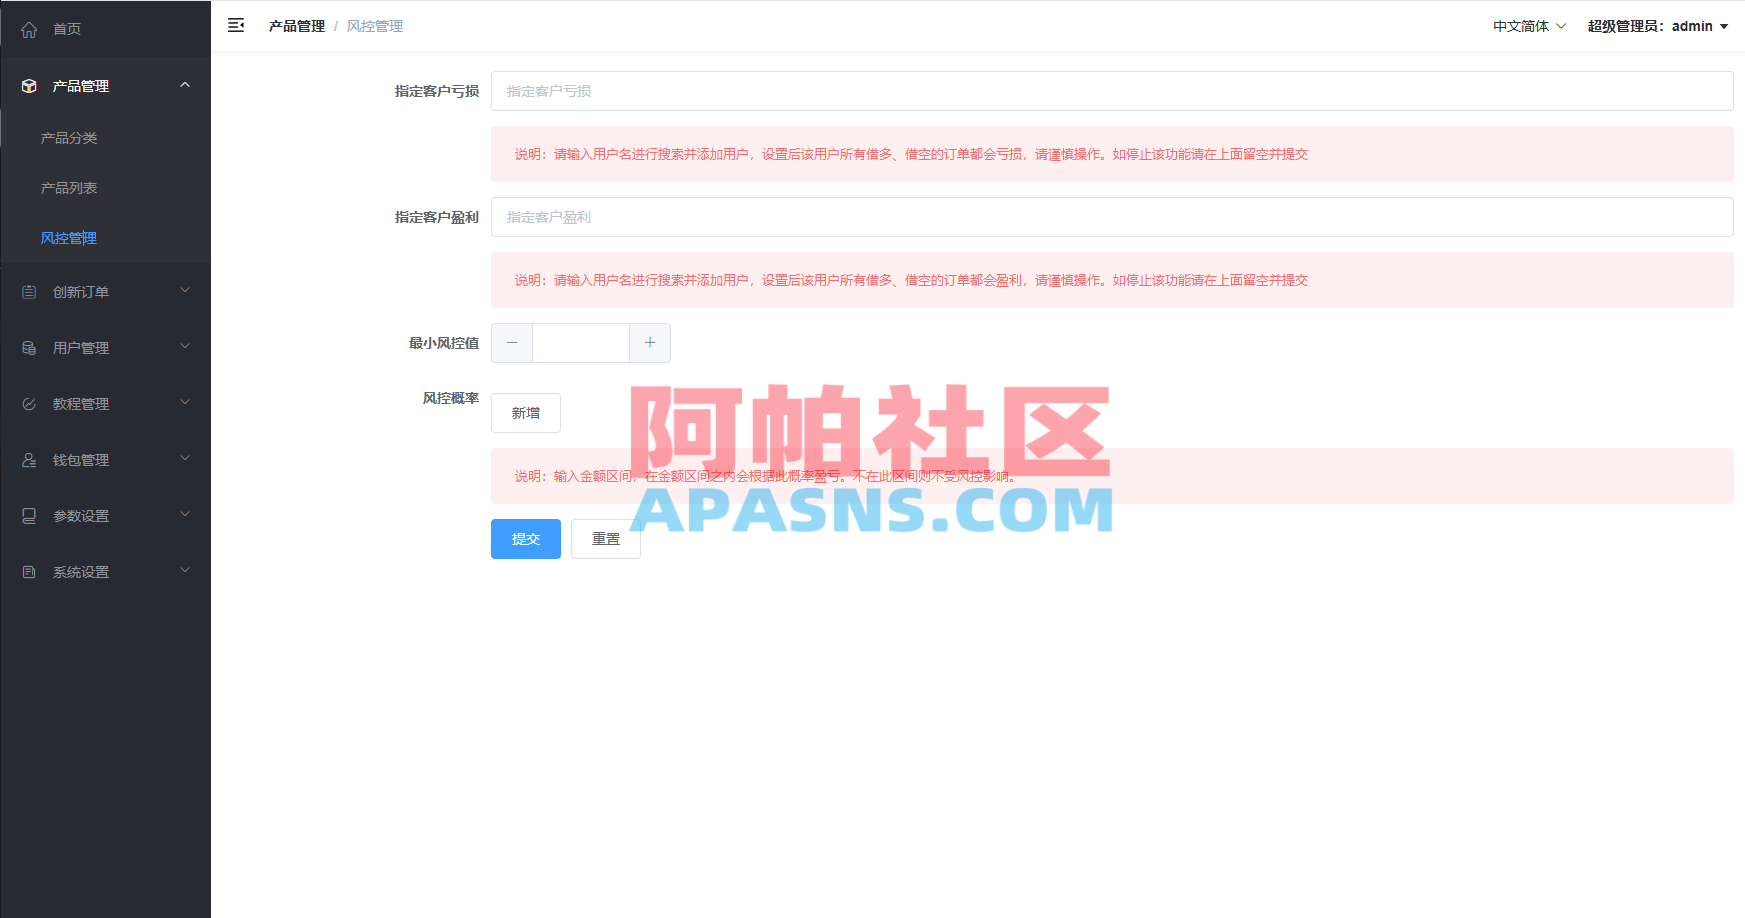
Task: Click the 重置 reset button
Action: click(x=606, y=539)
